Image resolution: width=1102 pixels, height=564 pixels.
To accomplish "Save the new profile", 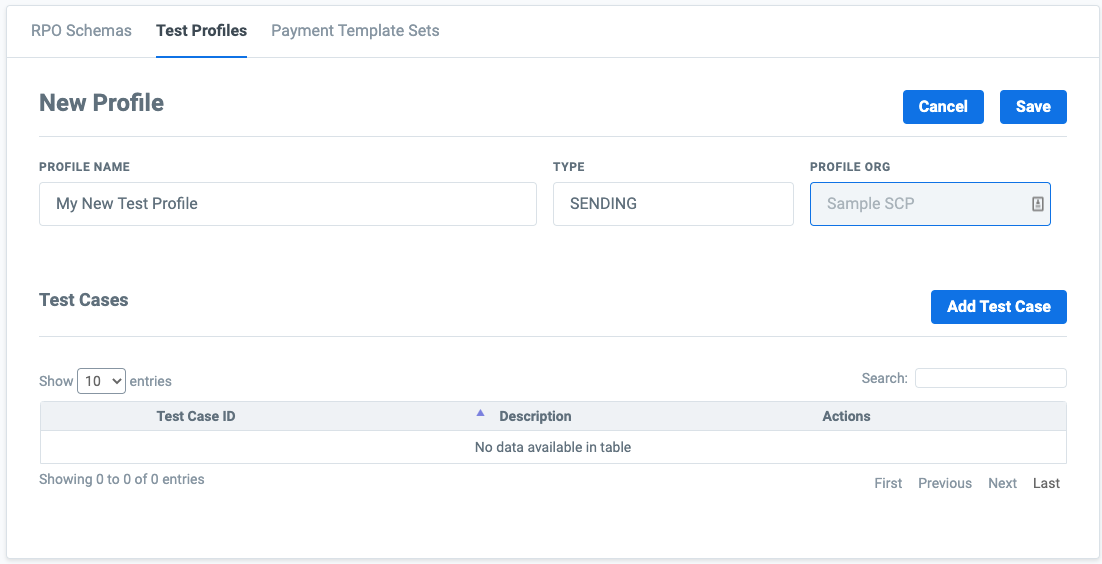I will (1033, 107).
